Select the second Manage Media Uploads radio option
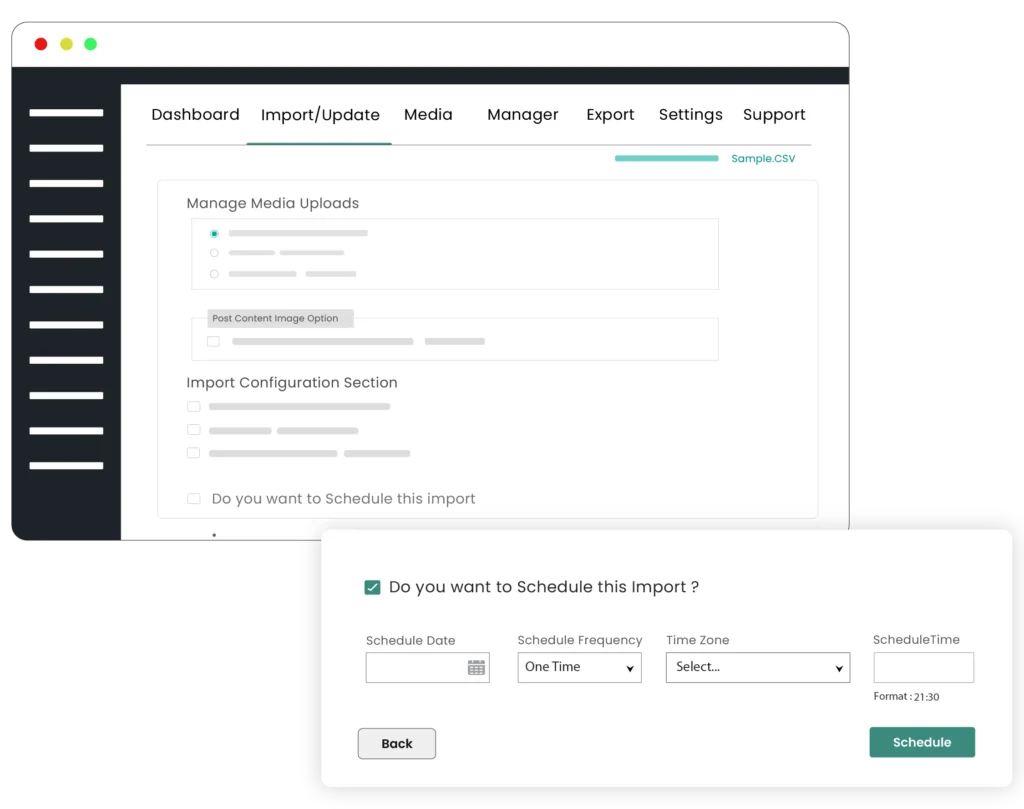The width and height of the screenshot is (1024, 809). pyautogui.click(x=213, y=253)
